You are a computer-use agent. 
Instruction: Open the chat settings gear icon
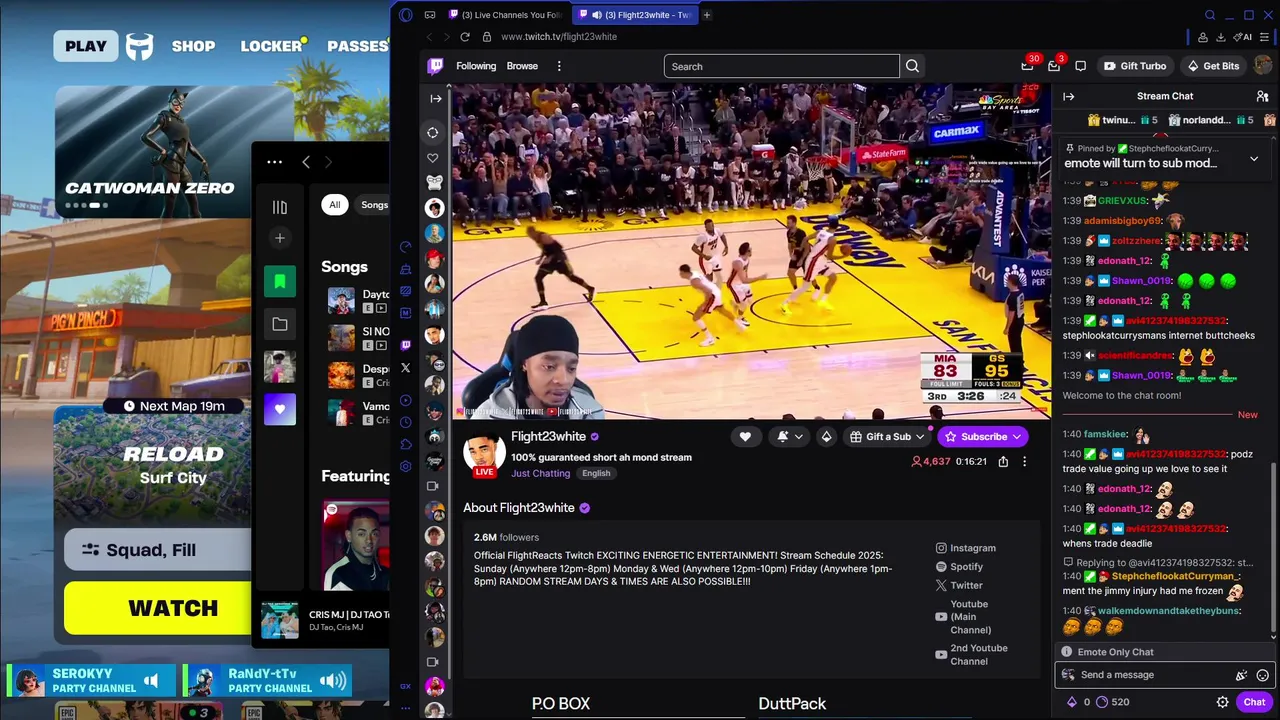click(x=1222, y=702)
